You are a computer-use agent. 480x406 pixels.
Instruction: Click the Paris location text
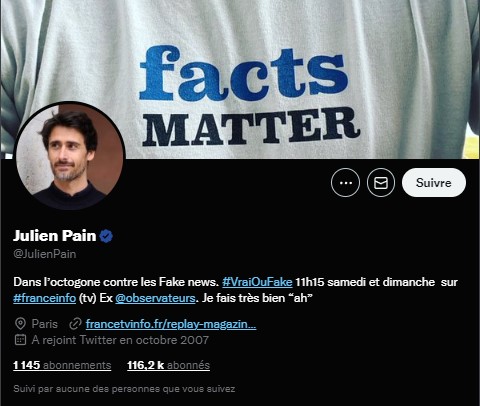(x=45, y=324)
